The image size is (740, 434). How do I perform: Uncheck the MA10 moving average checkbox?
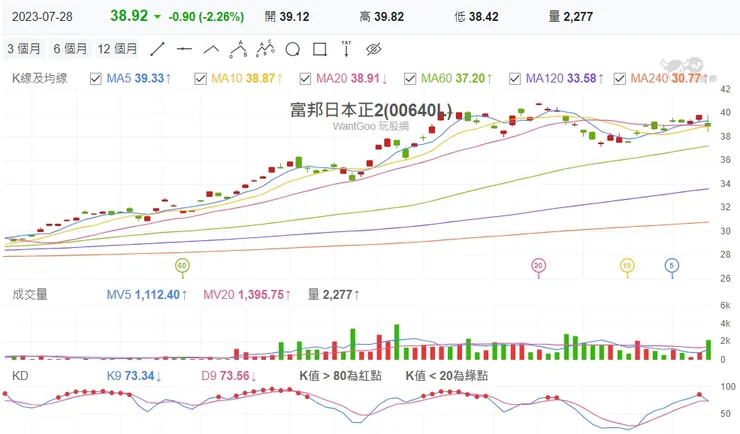click(201, 79)
